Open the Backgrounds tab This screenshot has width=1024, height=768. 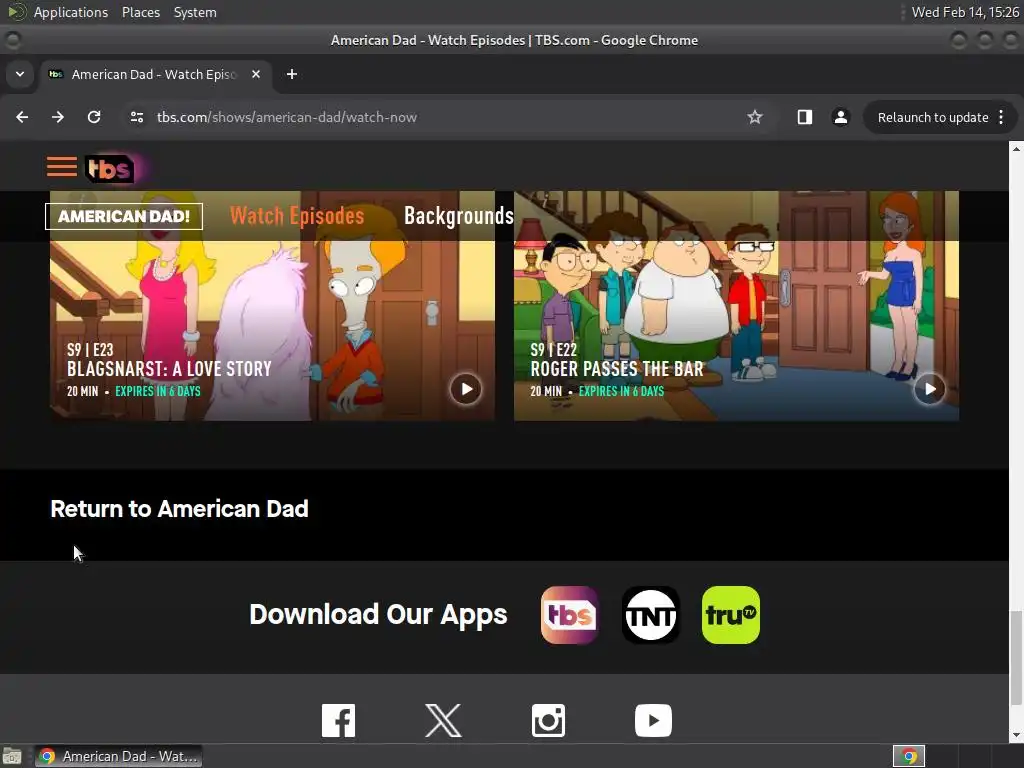(458, 216)
